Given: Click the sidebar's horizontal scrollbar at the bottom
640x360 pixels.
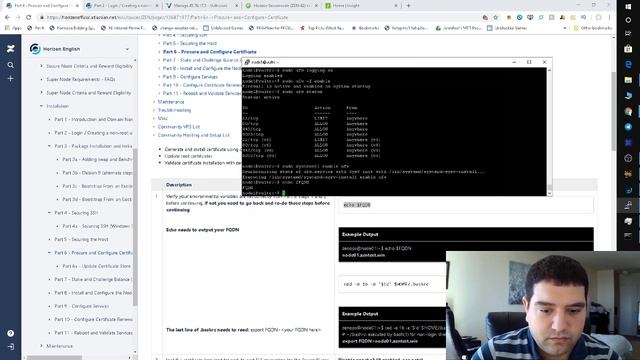Looking at the screenshot, I should coord(54,358).
